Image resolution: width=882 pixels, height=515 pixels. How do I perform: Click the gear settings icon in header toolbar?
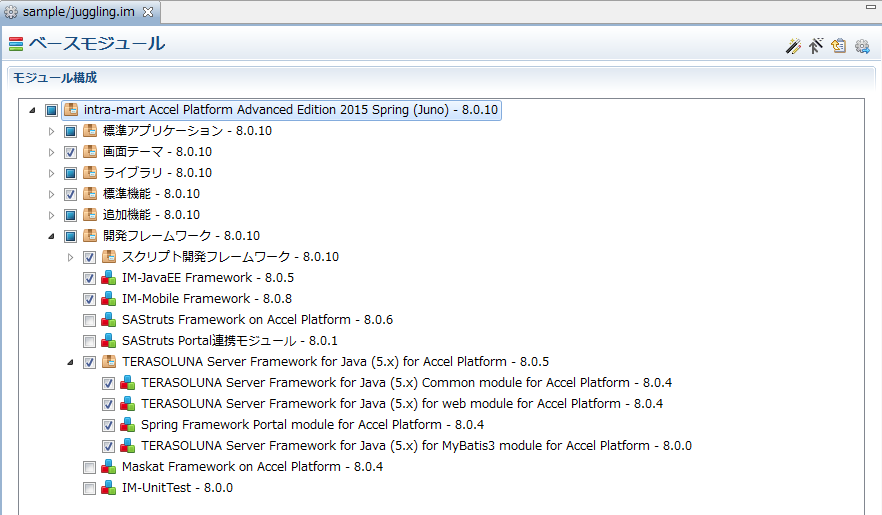point(862,46)
